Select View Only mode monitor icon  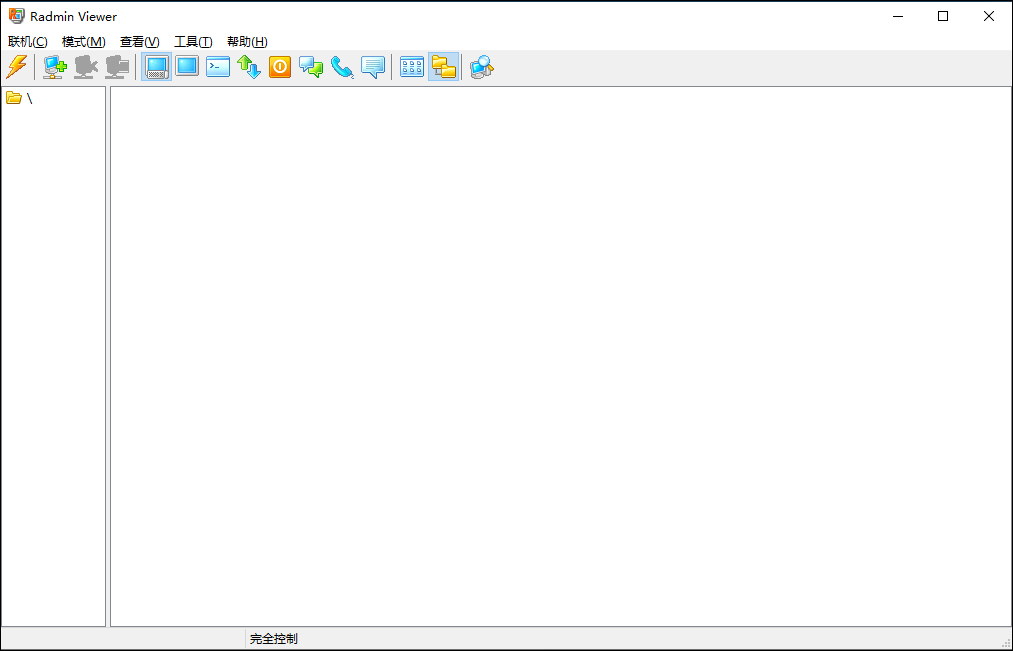coord(187,67)
